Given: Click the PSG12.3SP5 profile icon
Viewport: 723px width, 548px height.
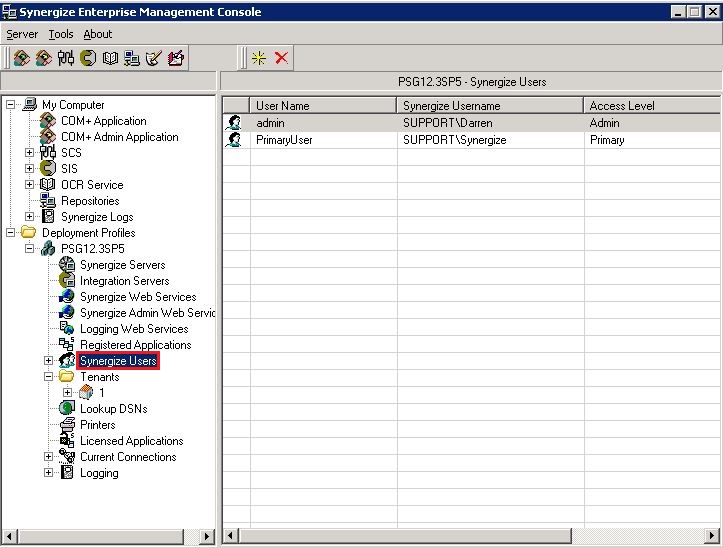Looking at the screenshot, I should [48, 249].
